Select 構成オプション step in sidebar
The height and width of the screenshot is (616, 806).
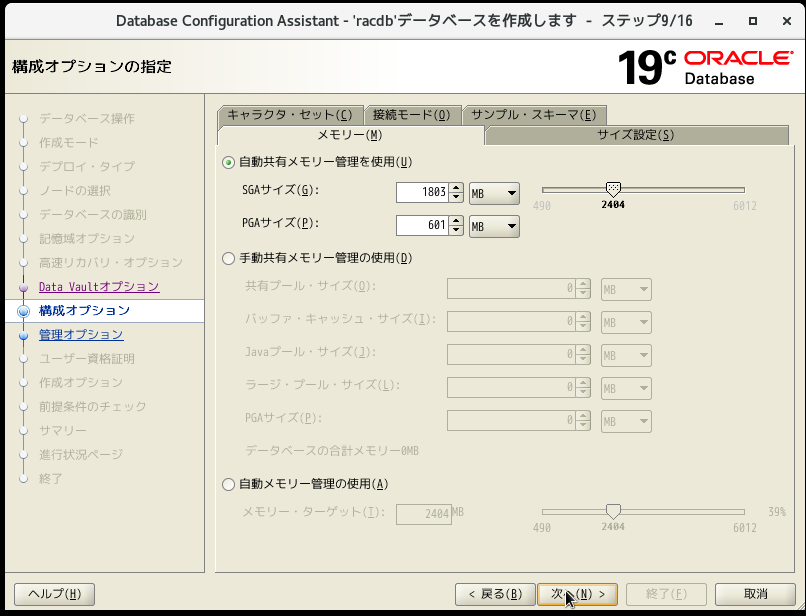(84, 311)
